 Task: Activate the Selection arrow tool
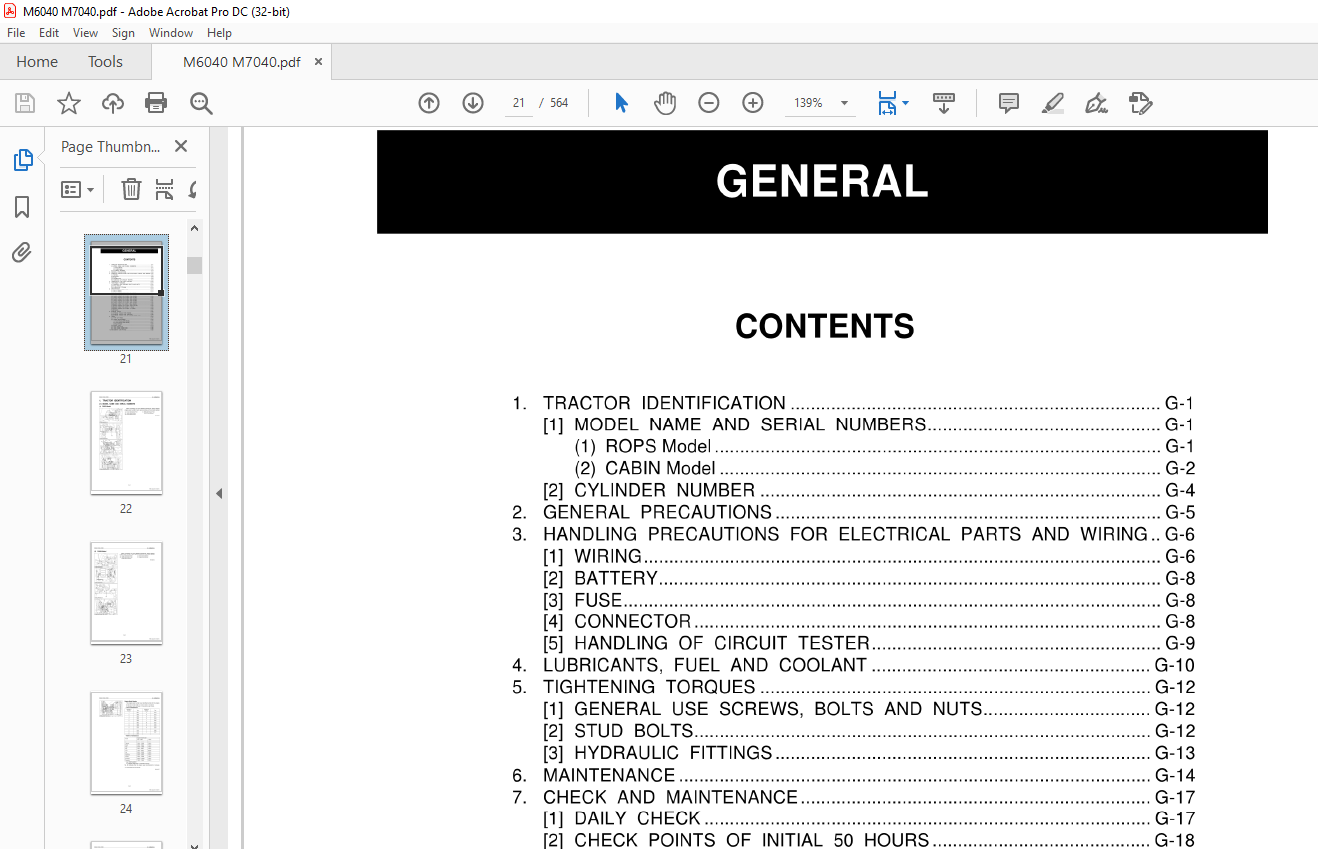coord(621,103)
